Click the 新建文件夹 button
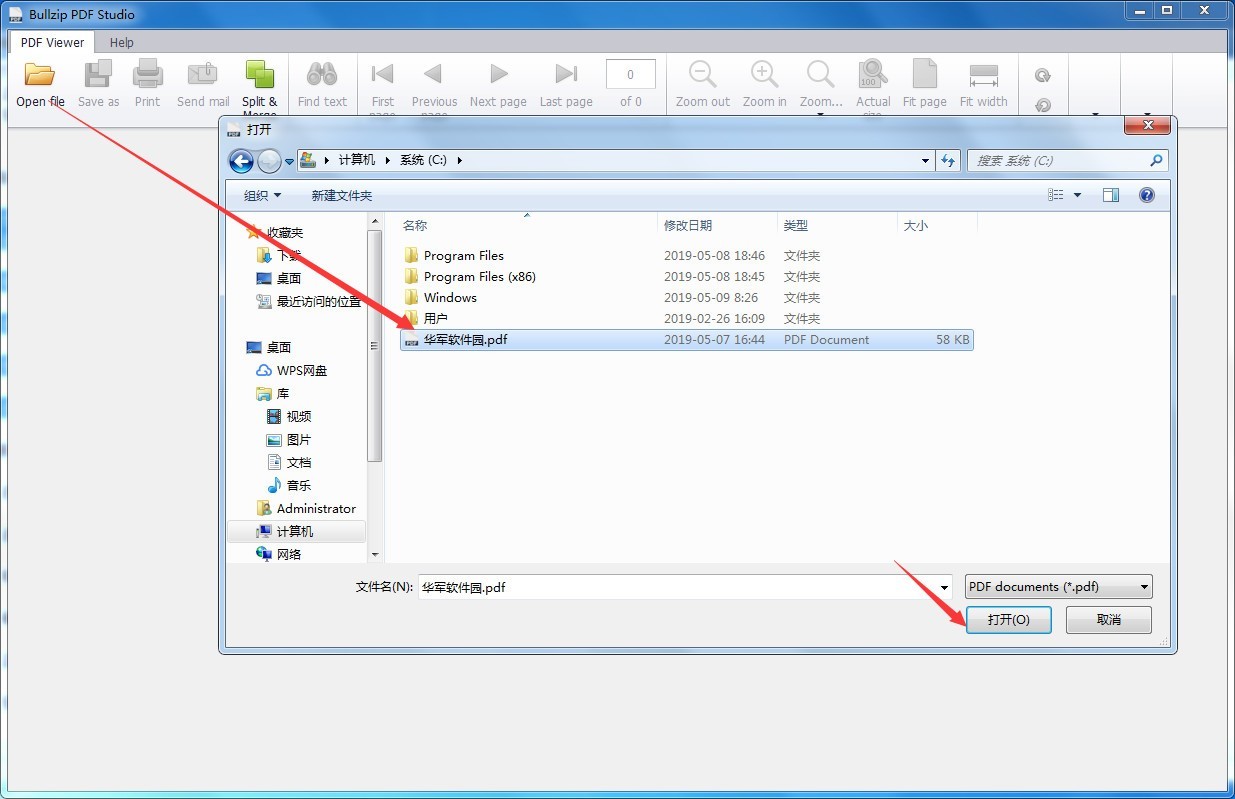1235x799 pixels. pos(342,196)
